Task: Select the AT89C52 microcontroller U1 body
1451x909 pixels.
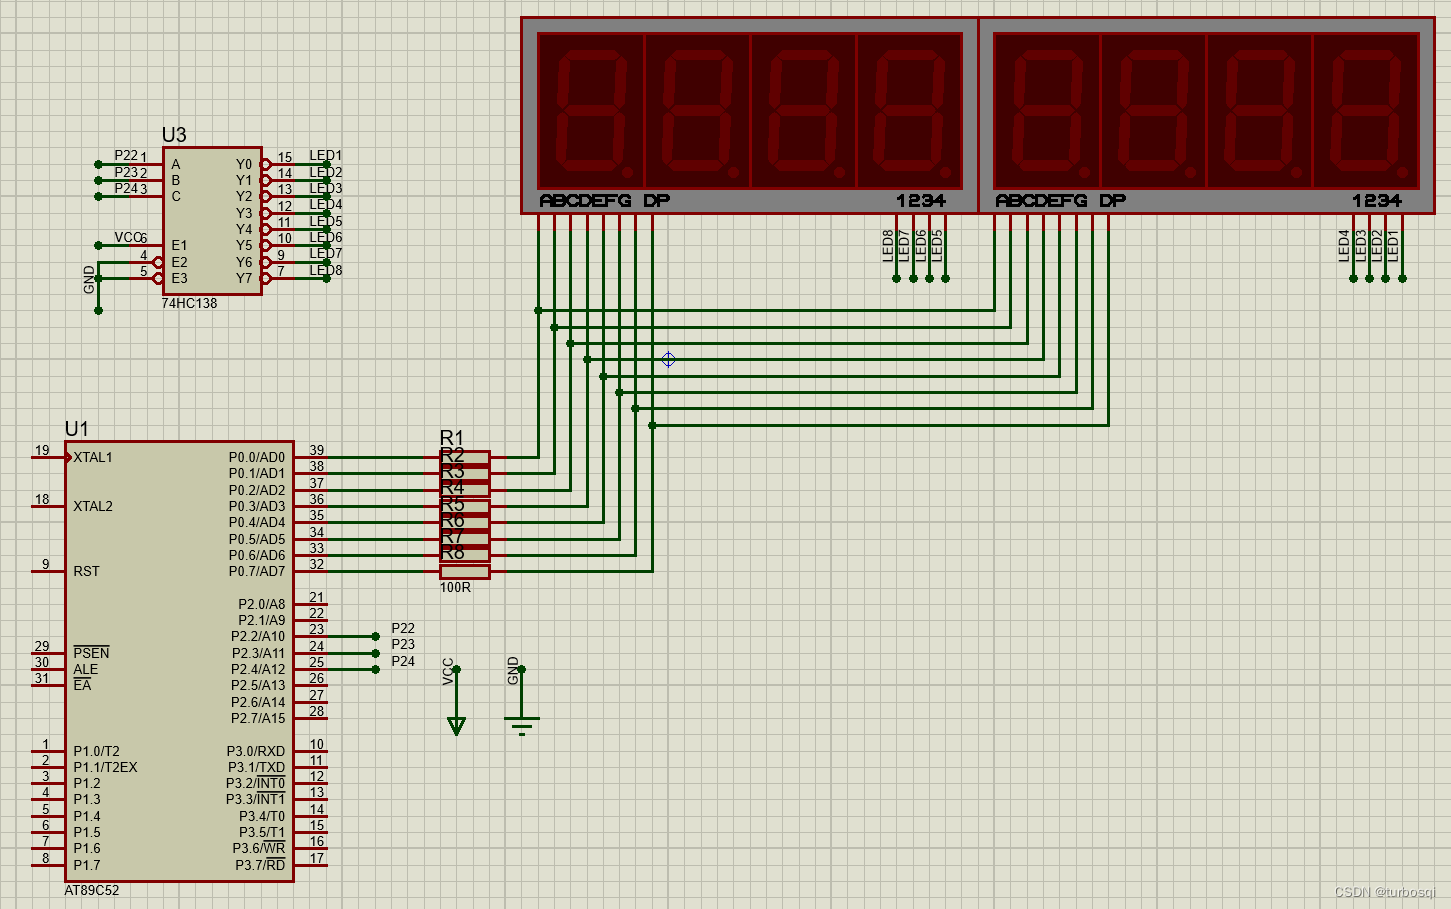Action: (180, 661)
